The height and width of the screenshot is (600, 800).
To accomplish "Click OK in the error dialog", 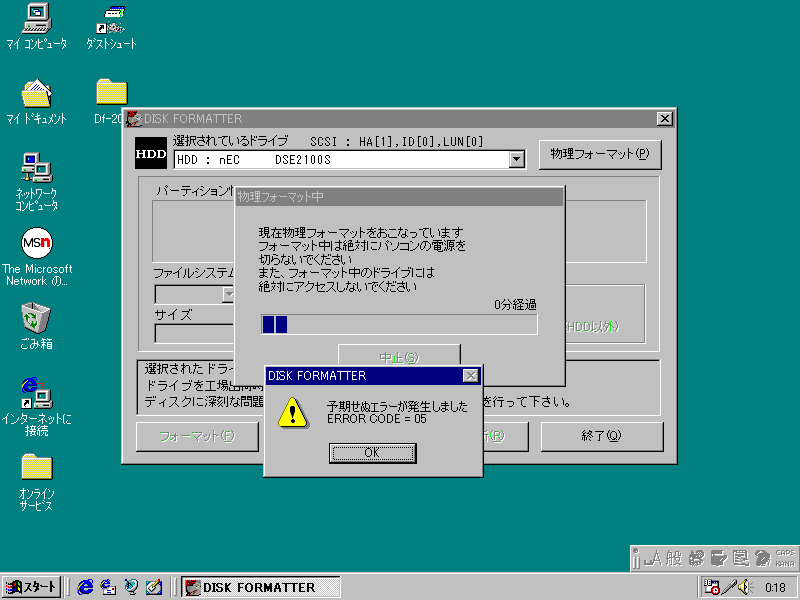I will (372, 452).
